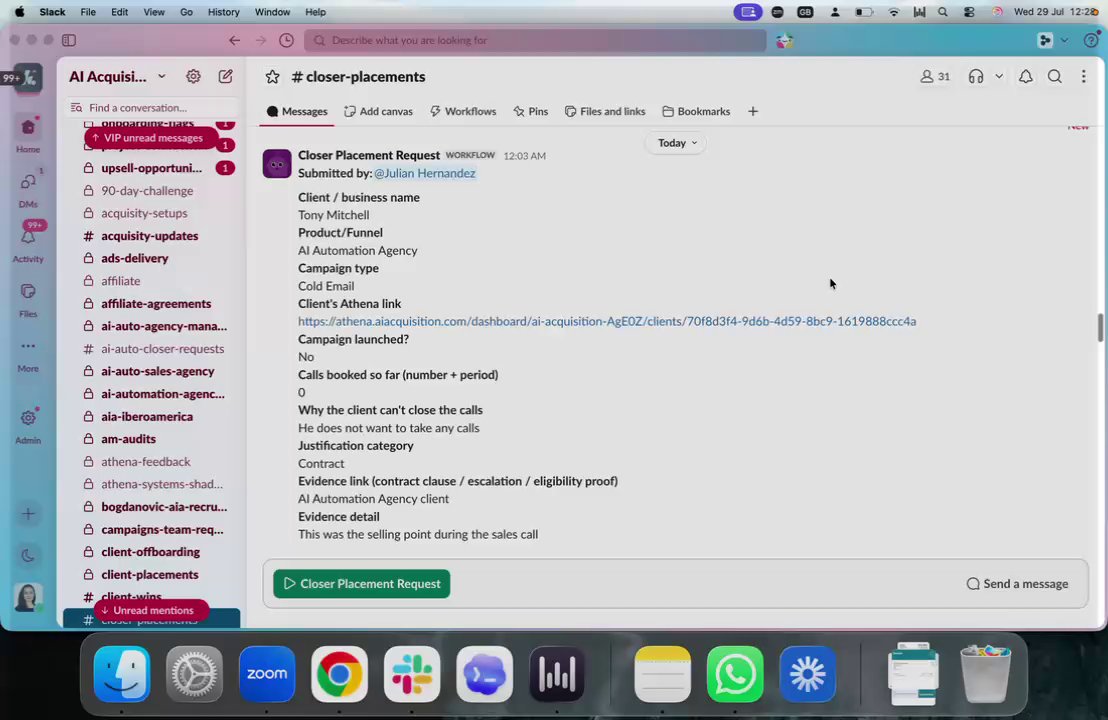Toggle the sidebar panel icon
The width and height of the screenshot is (1108, 720).
pyautogui.click(x=69, y=40)
